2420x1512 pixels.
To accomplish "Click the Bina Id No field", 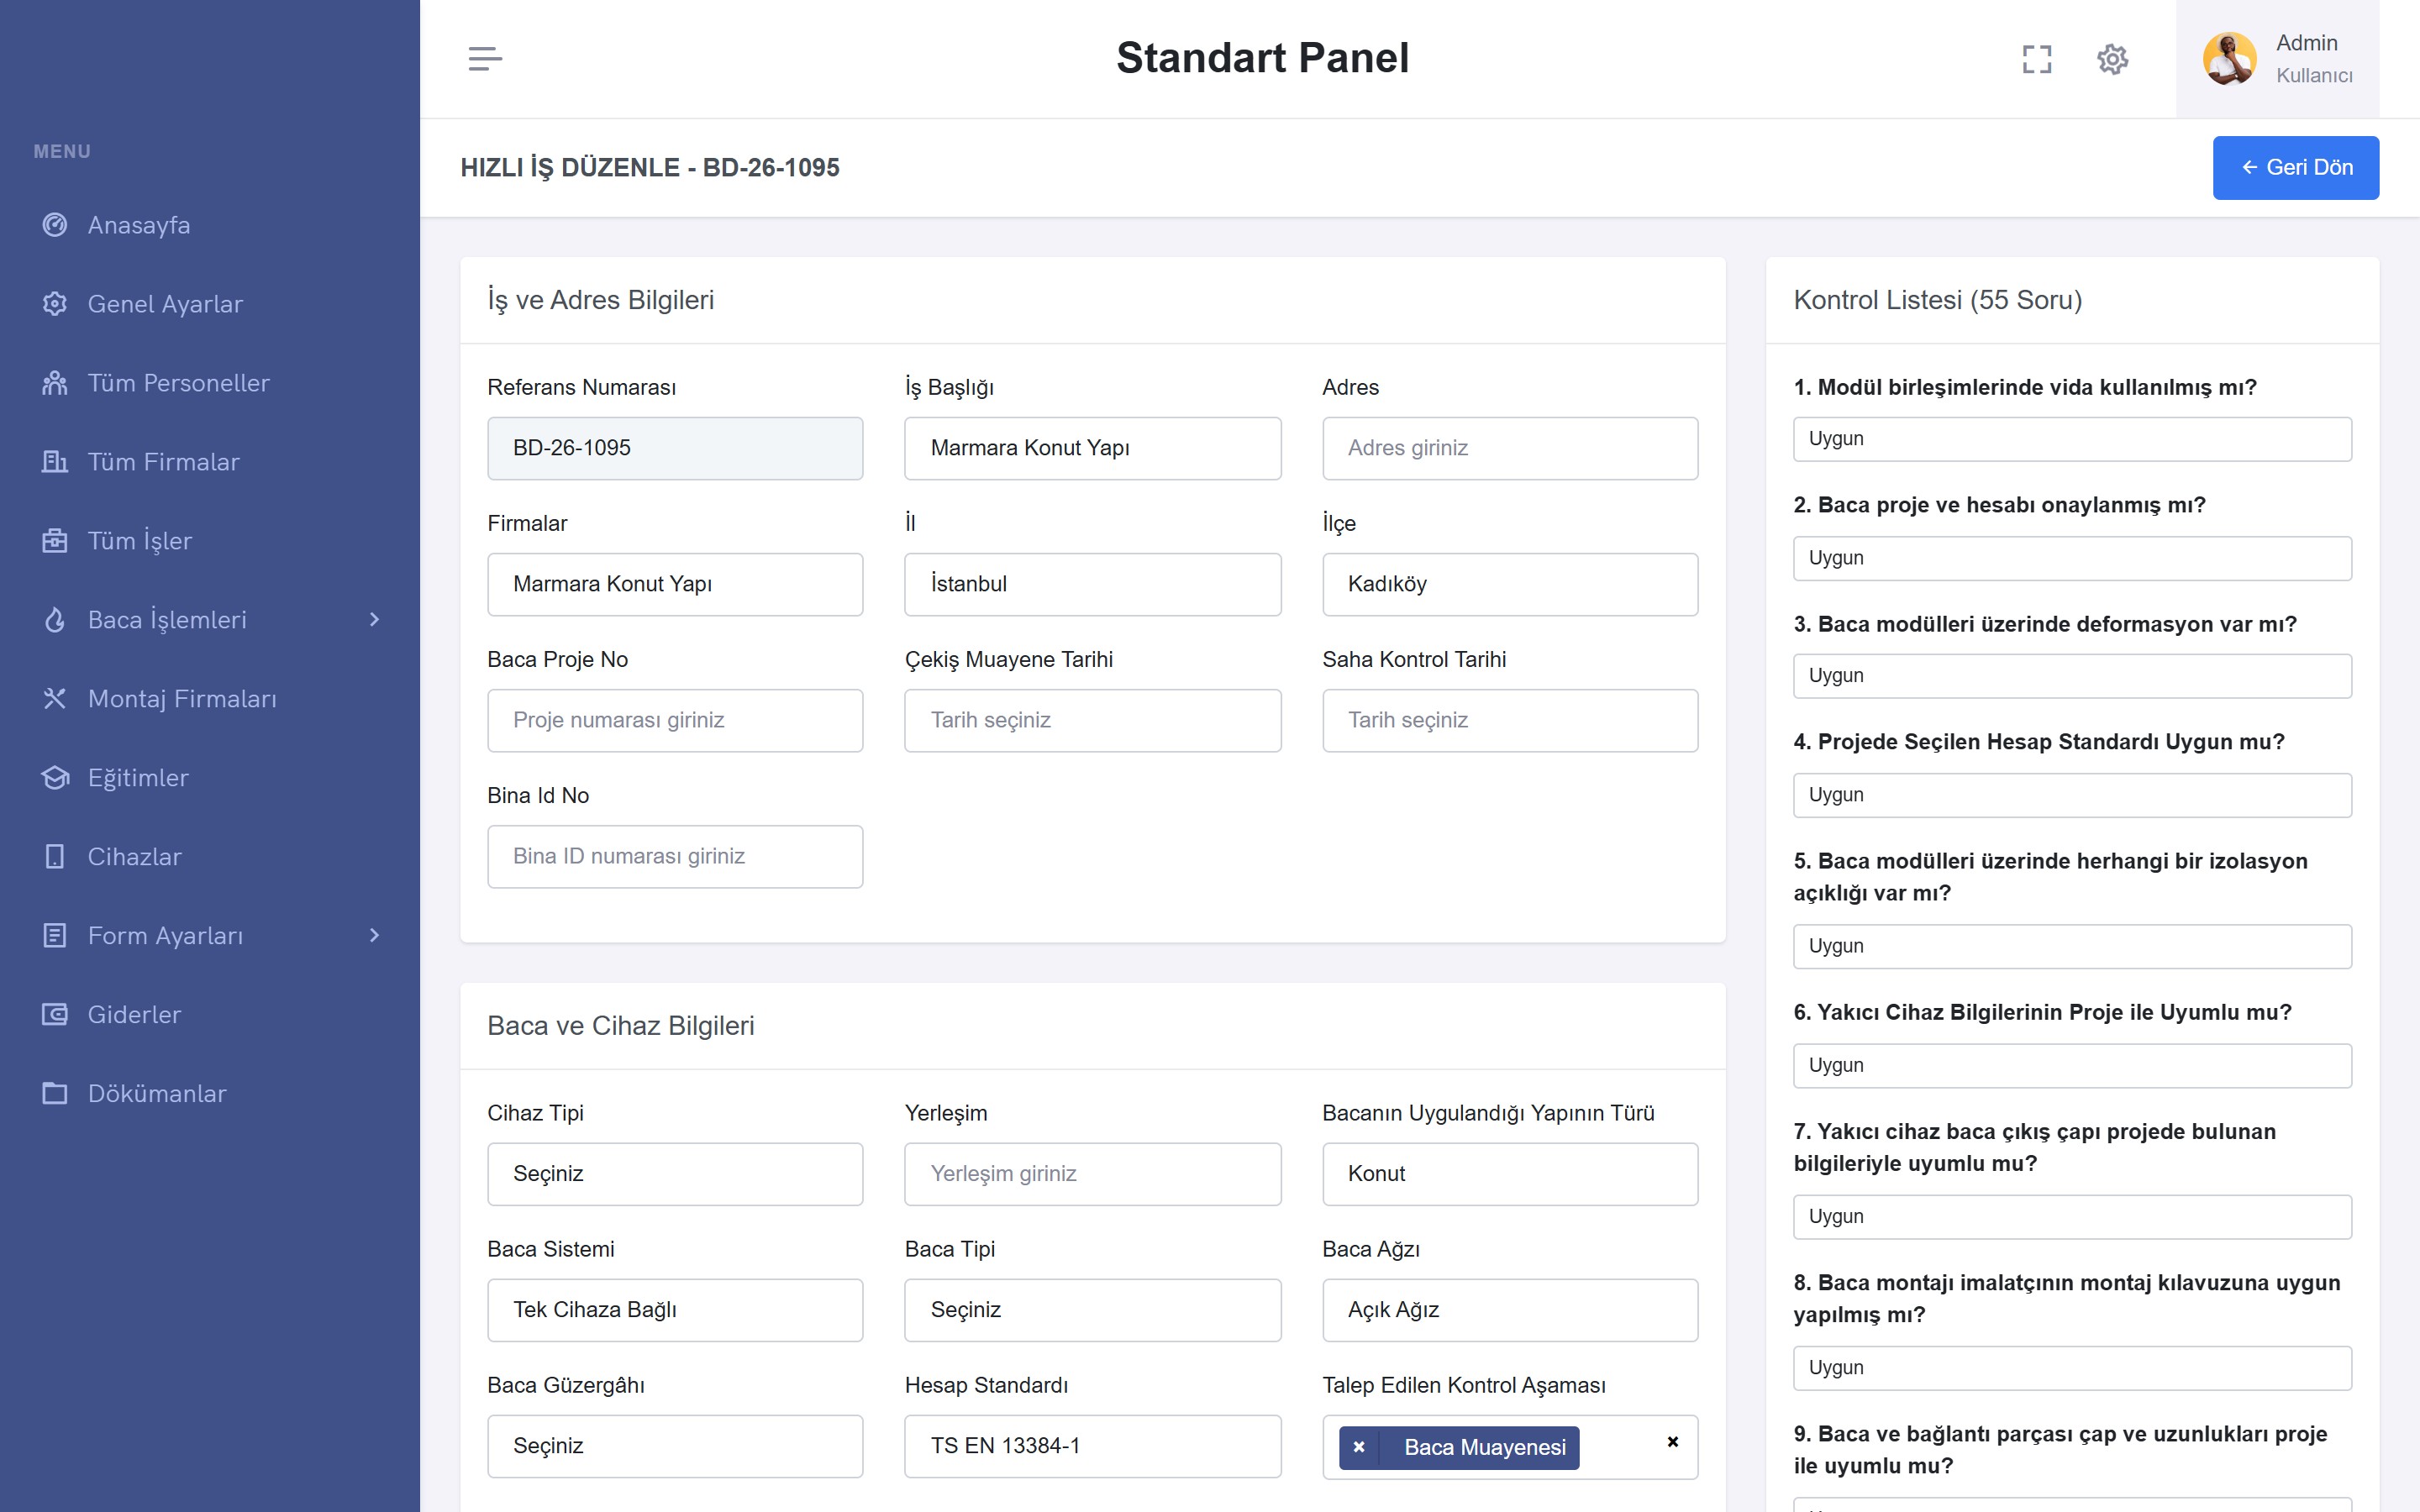I will 675,856.
